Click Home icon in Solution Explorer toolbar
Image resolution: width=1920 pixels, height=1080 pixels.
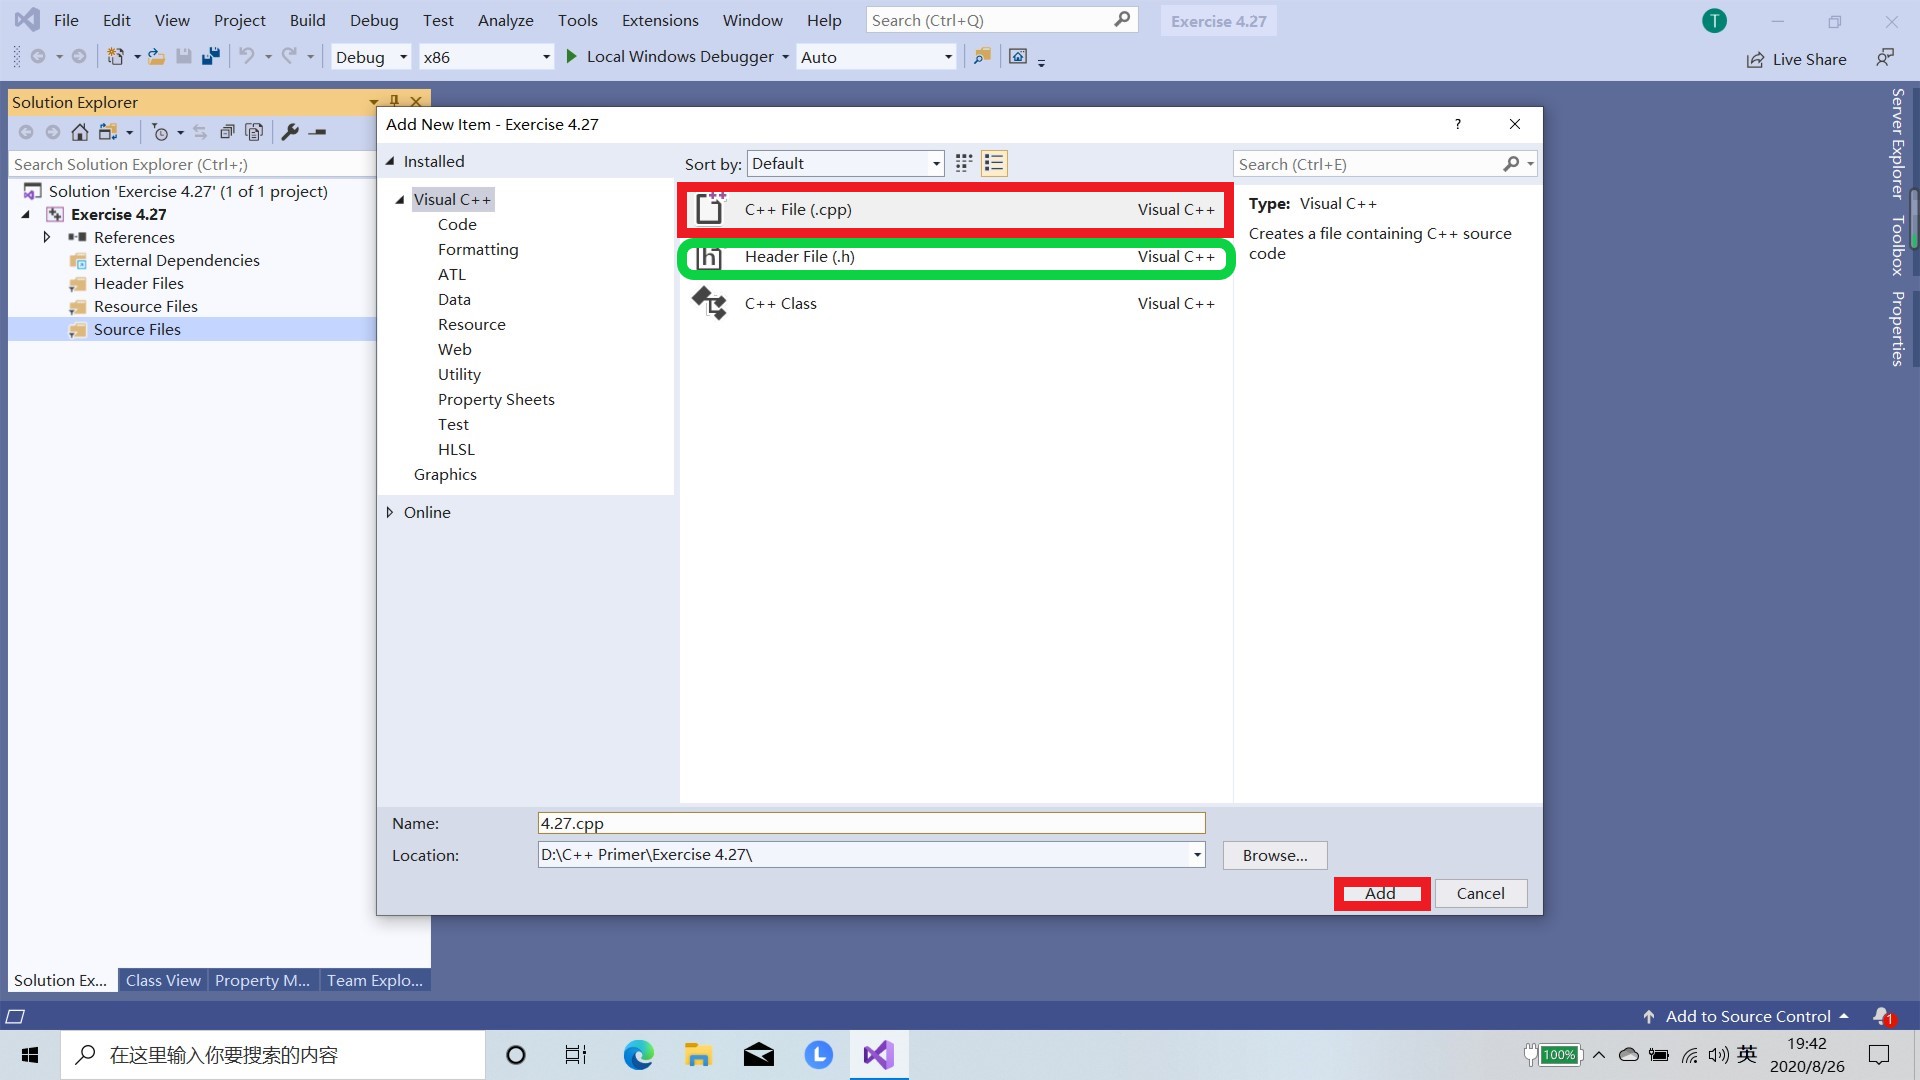80,131
